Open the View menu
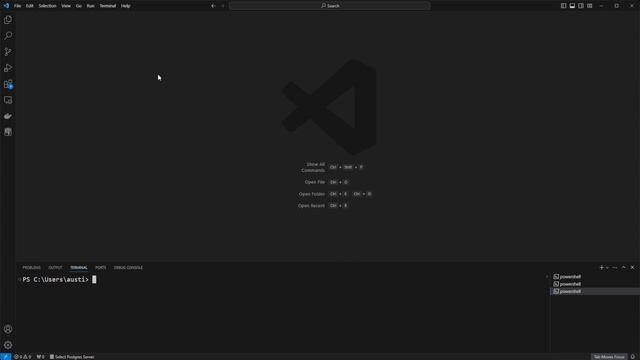640x360 pixels. pyautogui.click(x=66, y=6)
